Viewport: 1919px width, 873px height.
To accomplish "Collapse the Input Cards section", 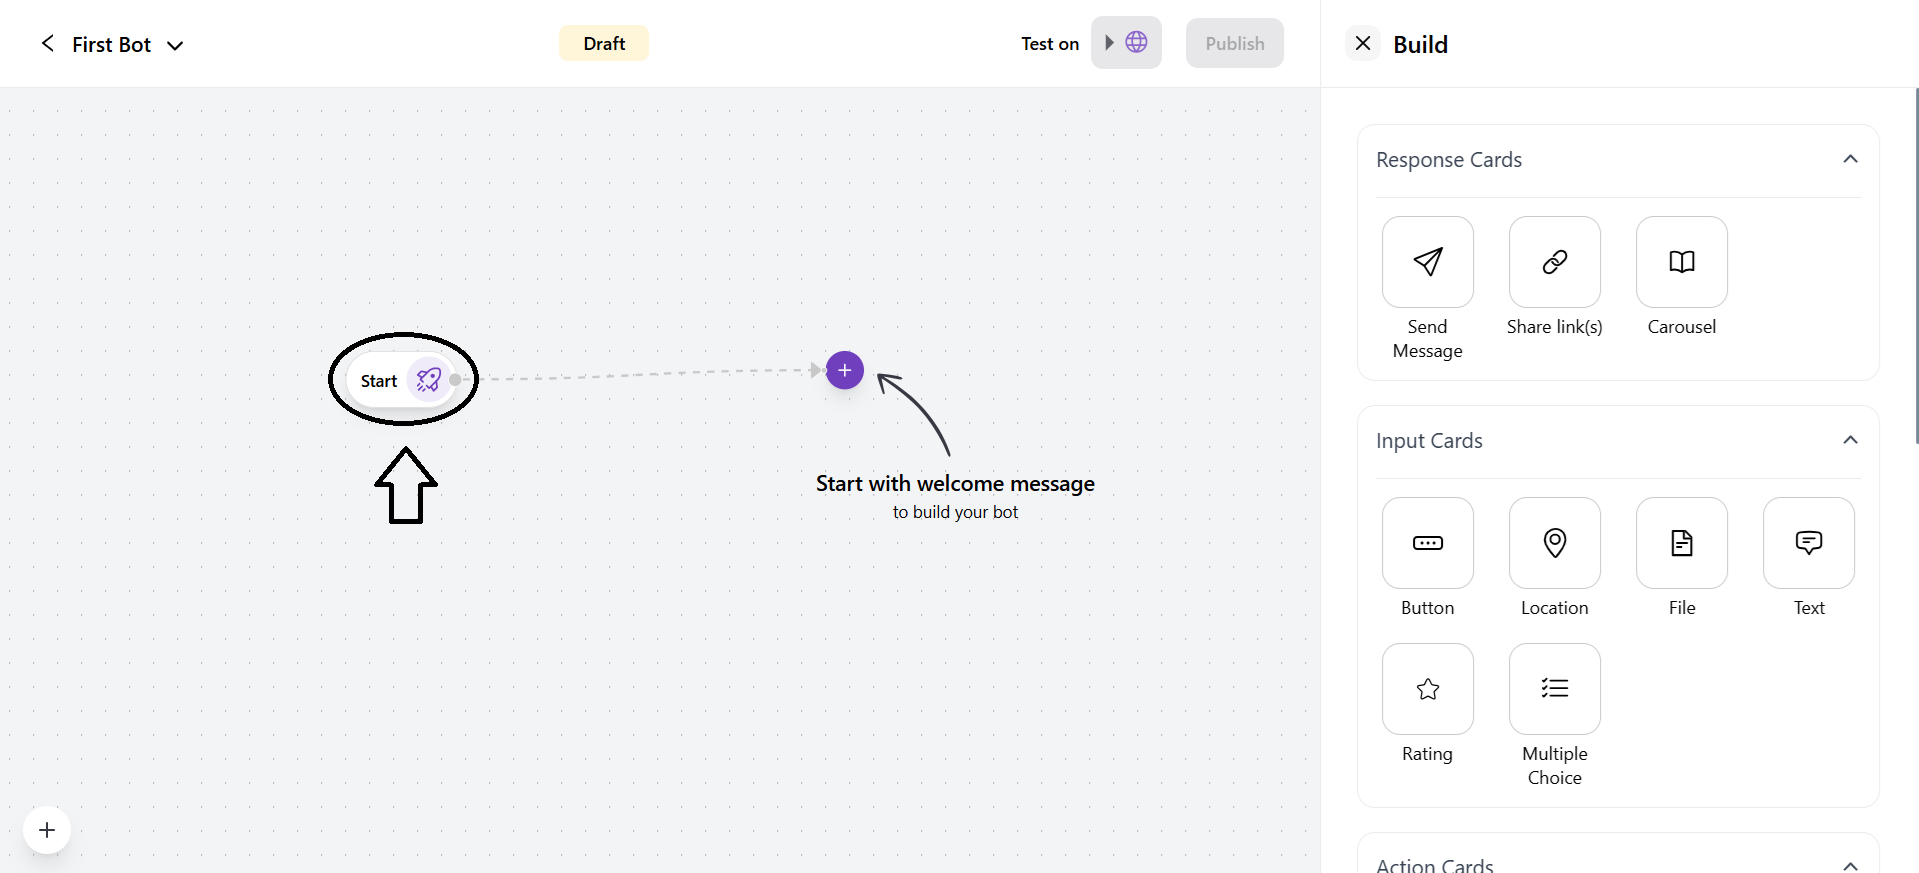I will click(x=1850, y=440).
